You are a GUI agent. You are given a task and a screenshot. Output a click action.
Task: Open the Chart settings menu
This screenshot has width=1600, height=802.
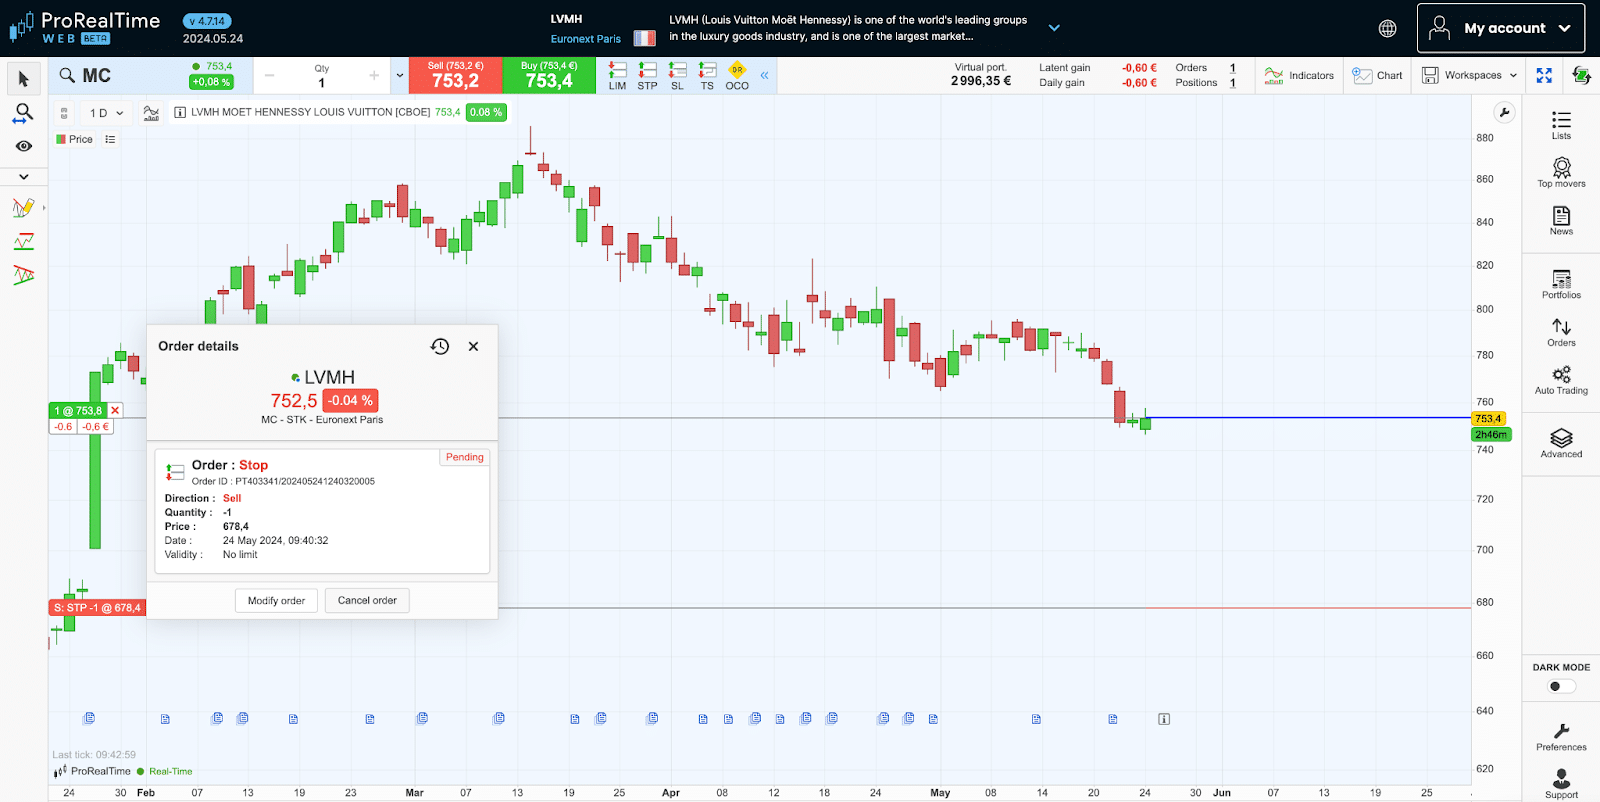(x=1377, y=76)
